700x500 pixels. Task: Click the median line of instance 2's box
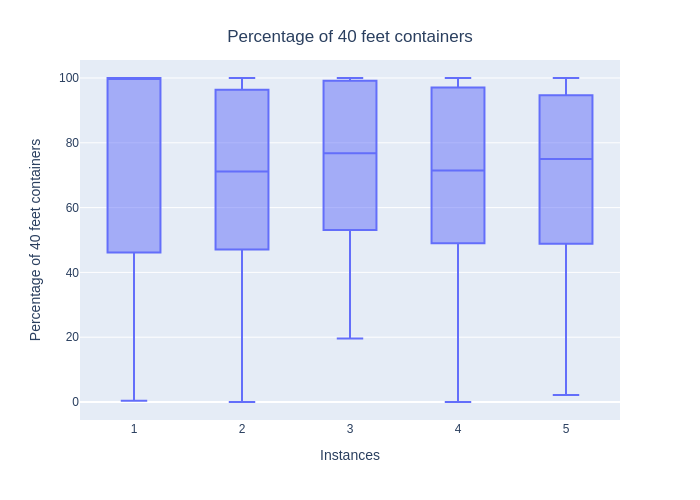242,172
